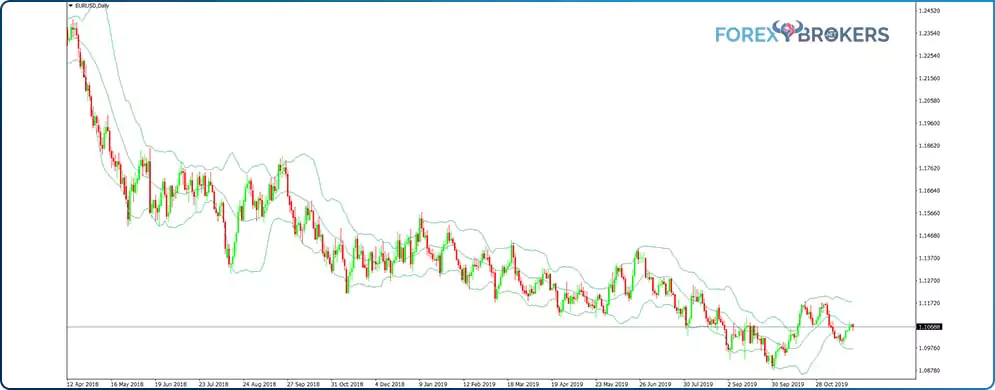995x390 pixels.
Task: Click the 1.13700 price scale label
Action: point(928,258)
